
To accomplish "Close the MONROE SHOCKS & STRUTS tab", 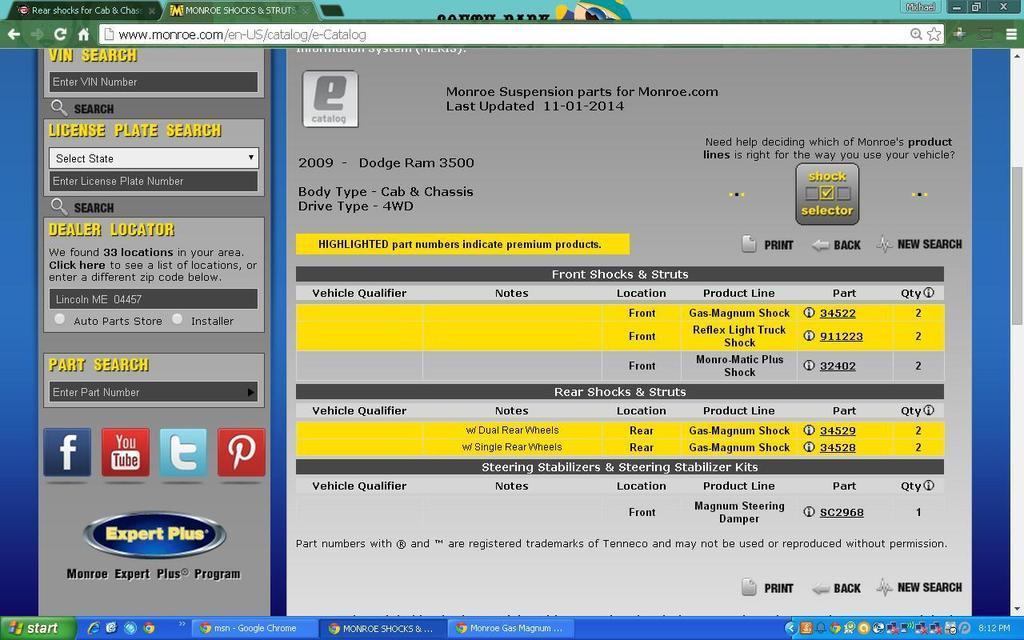I will pos(306,10).
